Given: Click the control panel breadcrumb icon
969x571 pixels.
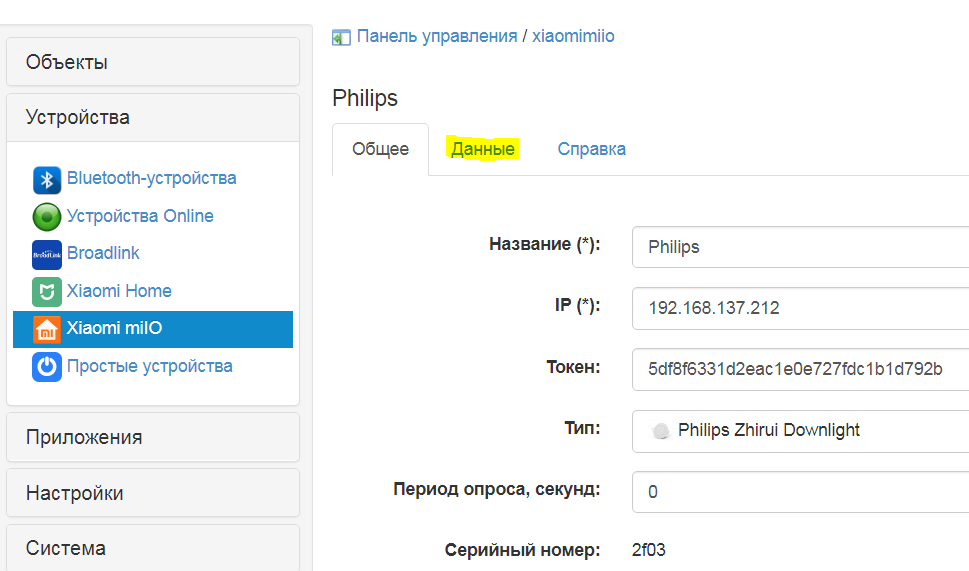Looking at the screenshot, I should (x=342, y=37).
